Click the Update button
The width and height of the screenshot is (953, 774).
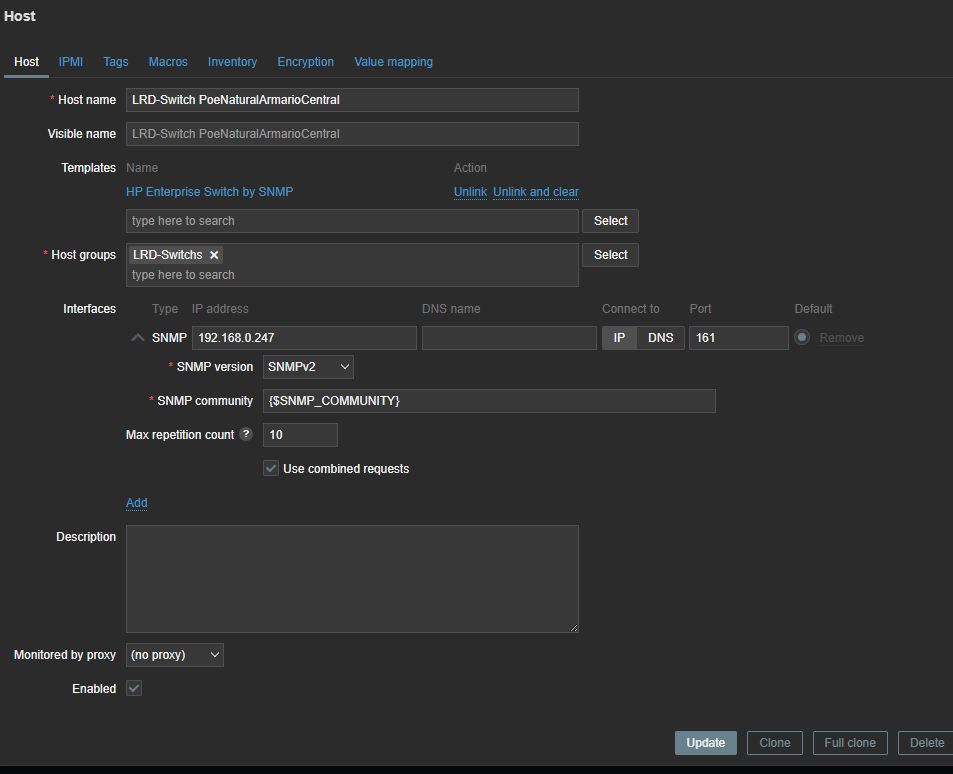pyautogui.click(x=705, y=743)
